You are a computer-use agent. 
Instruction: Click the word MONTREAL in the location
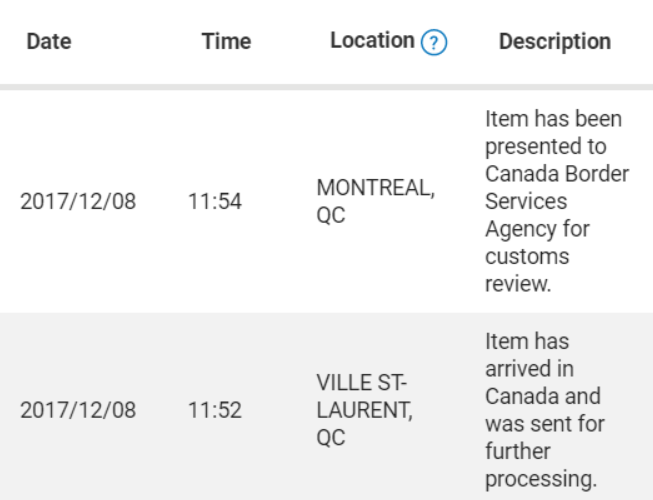376,188
